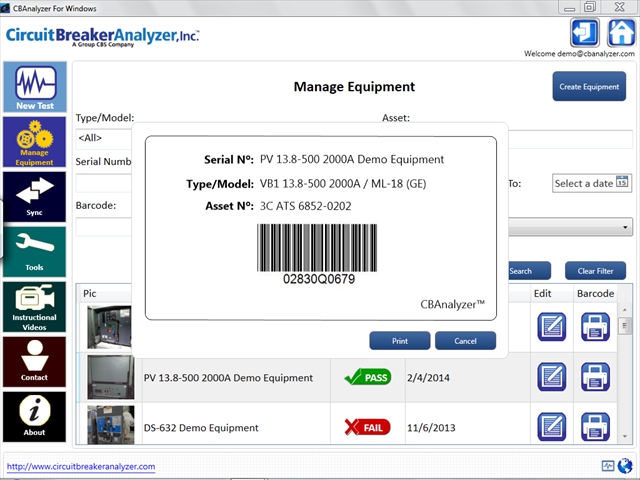This screenshot has height=480, width=640.
Task: Click the Barcode filter input field
Action: (104, 227)
